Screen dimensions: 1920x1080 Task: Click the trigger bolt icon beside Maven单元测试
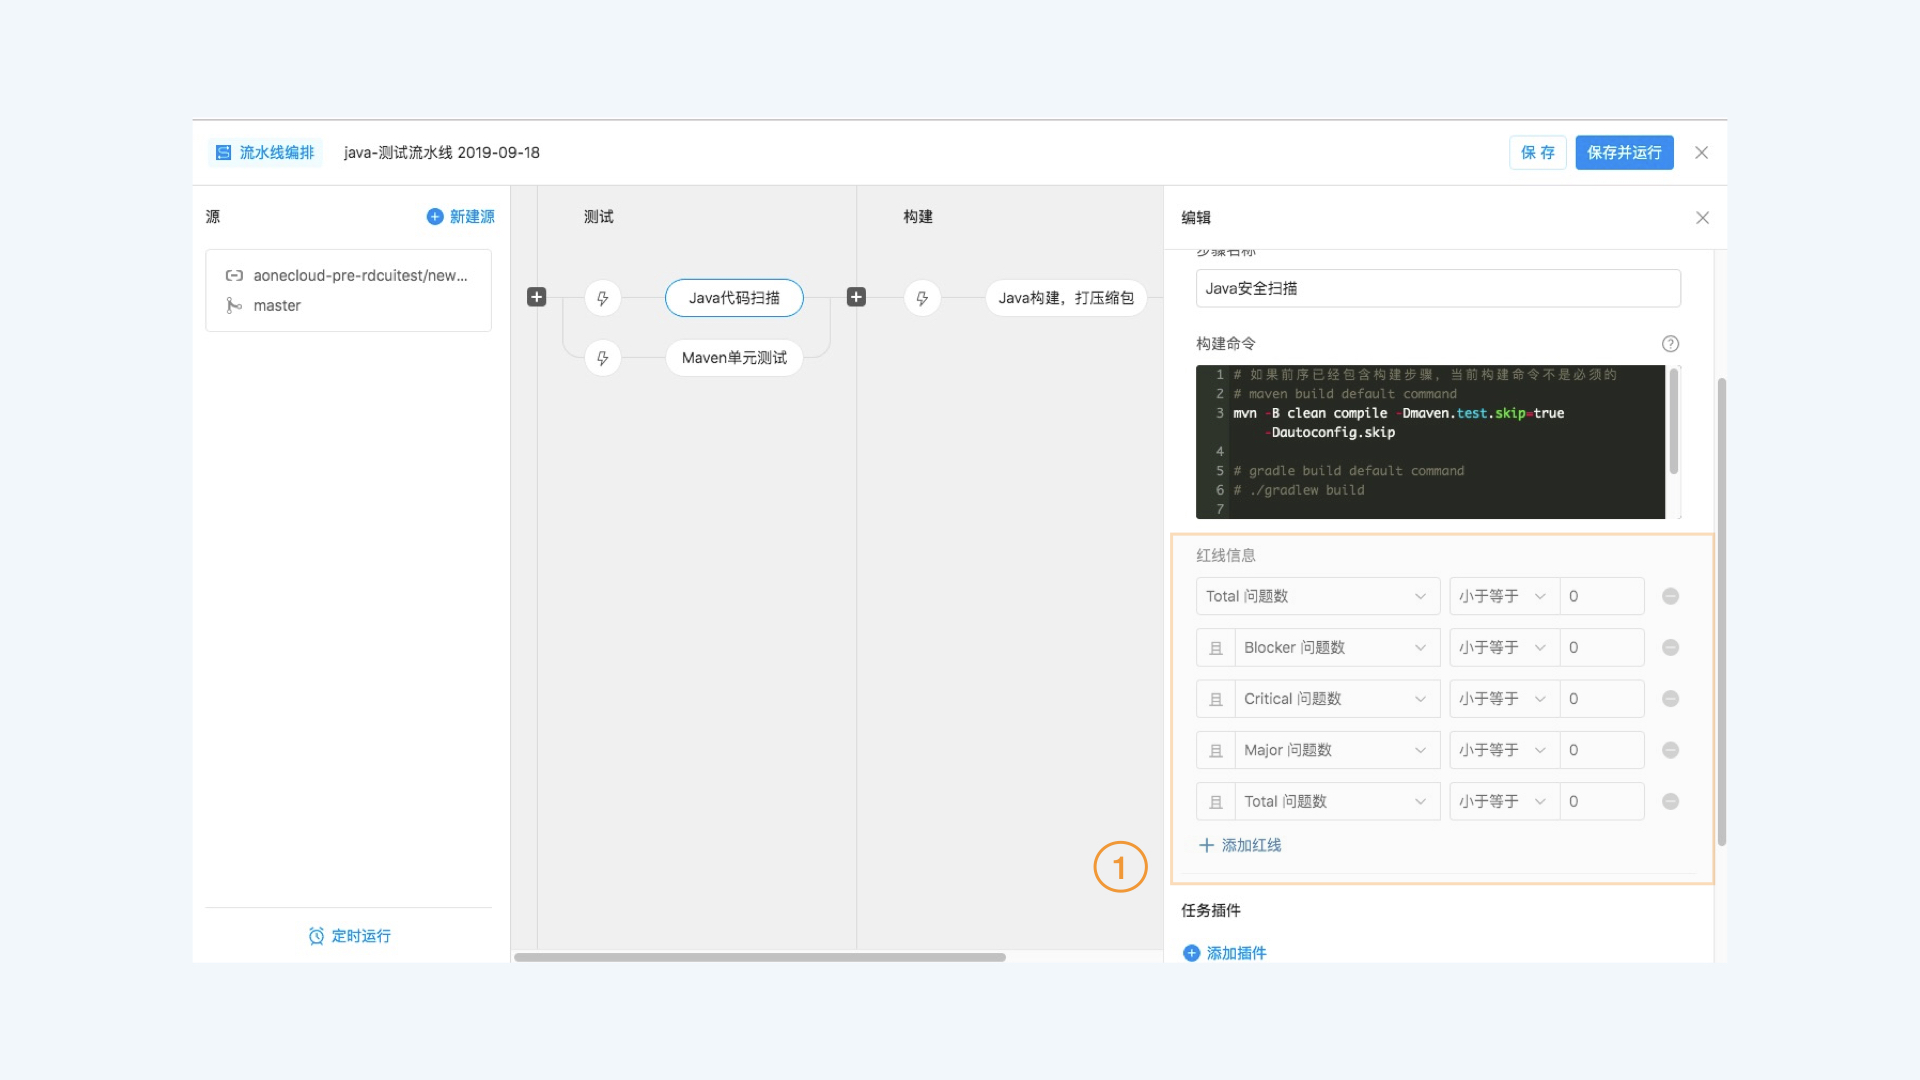(602, 358)
